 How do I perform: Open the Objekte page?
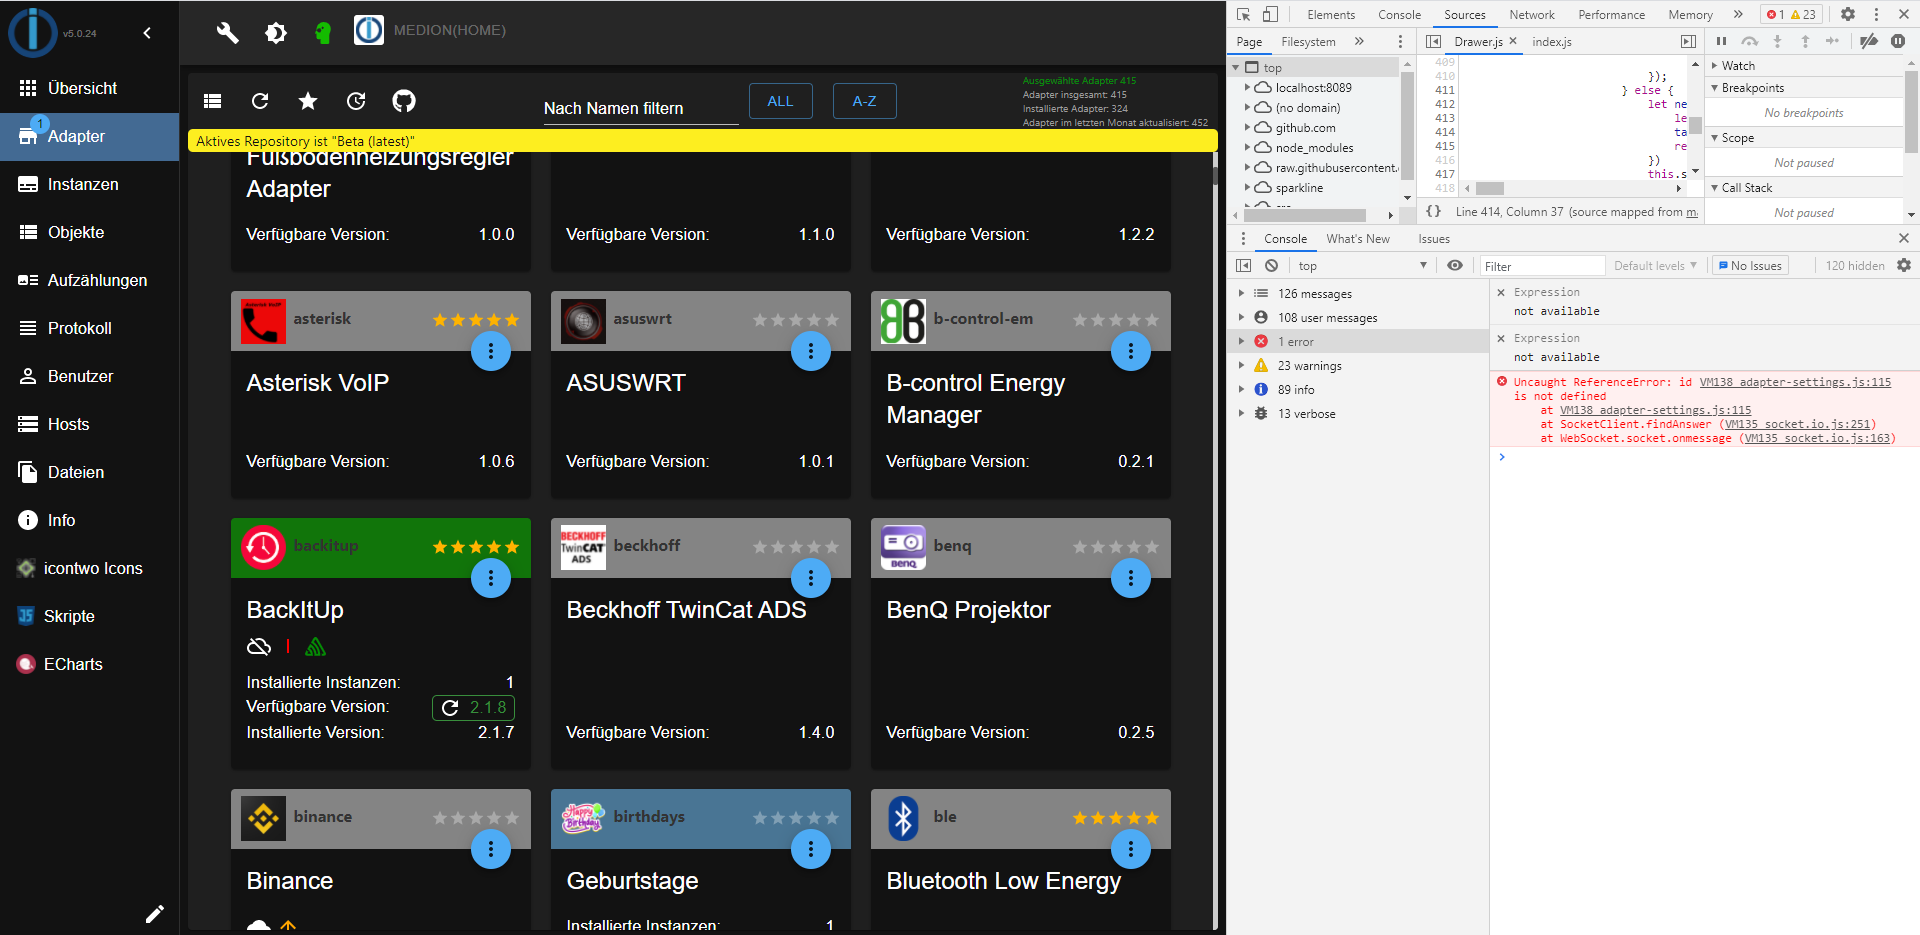(90, 232)
